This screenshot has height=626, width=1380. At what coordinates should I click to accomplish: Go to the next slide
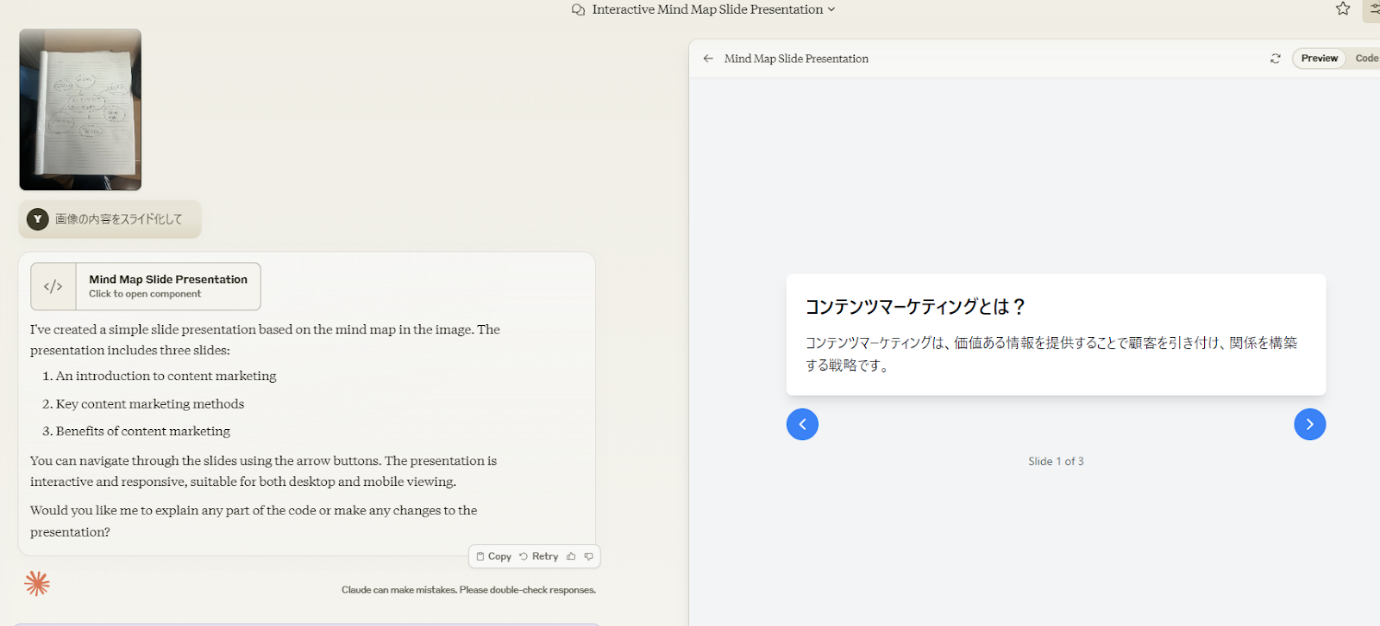click(1309, 424)
